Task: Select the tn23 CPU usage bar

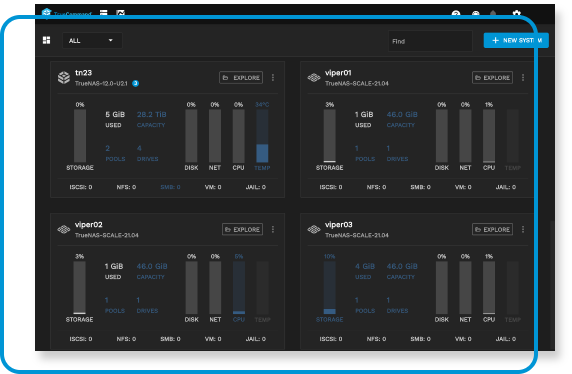Action: 239,136
